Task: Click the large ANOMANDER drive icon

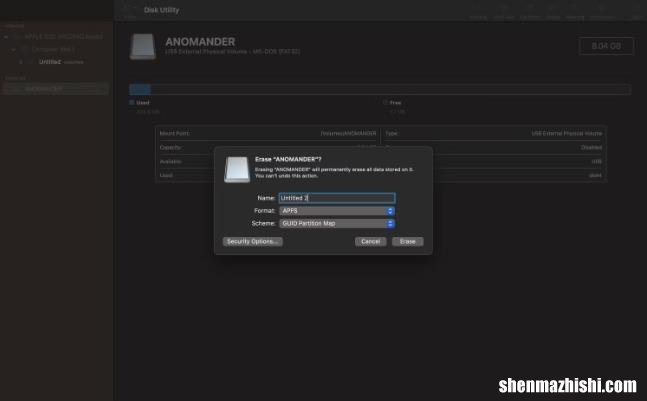Action: pyautogui.click(x=143, y=47)
